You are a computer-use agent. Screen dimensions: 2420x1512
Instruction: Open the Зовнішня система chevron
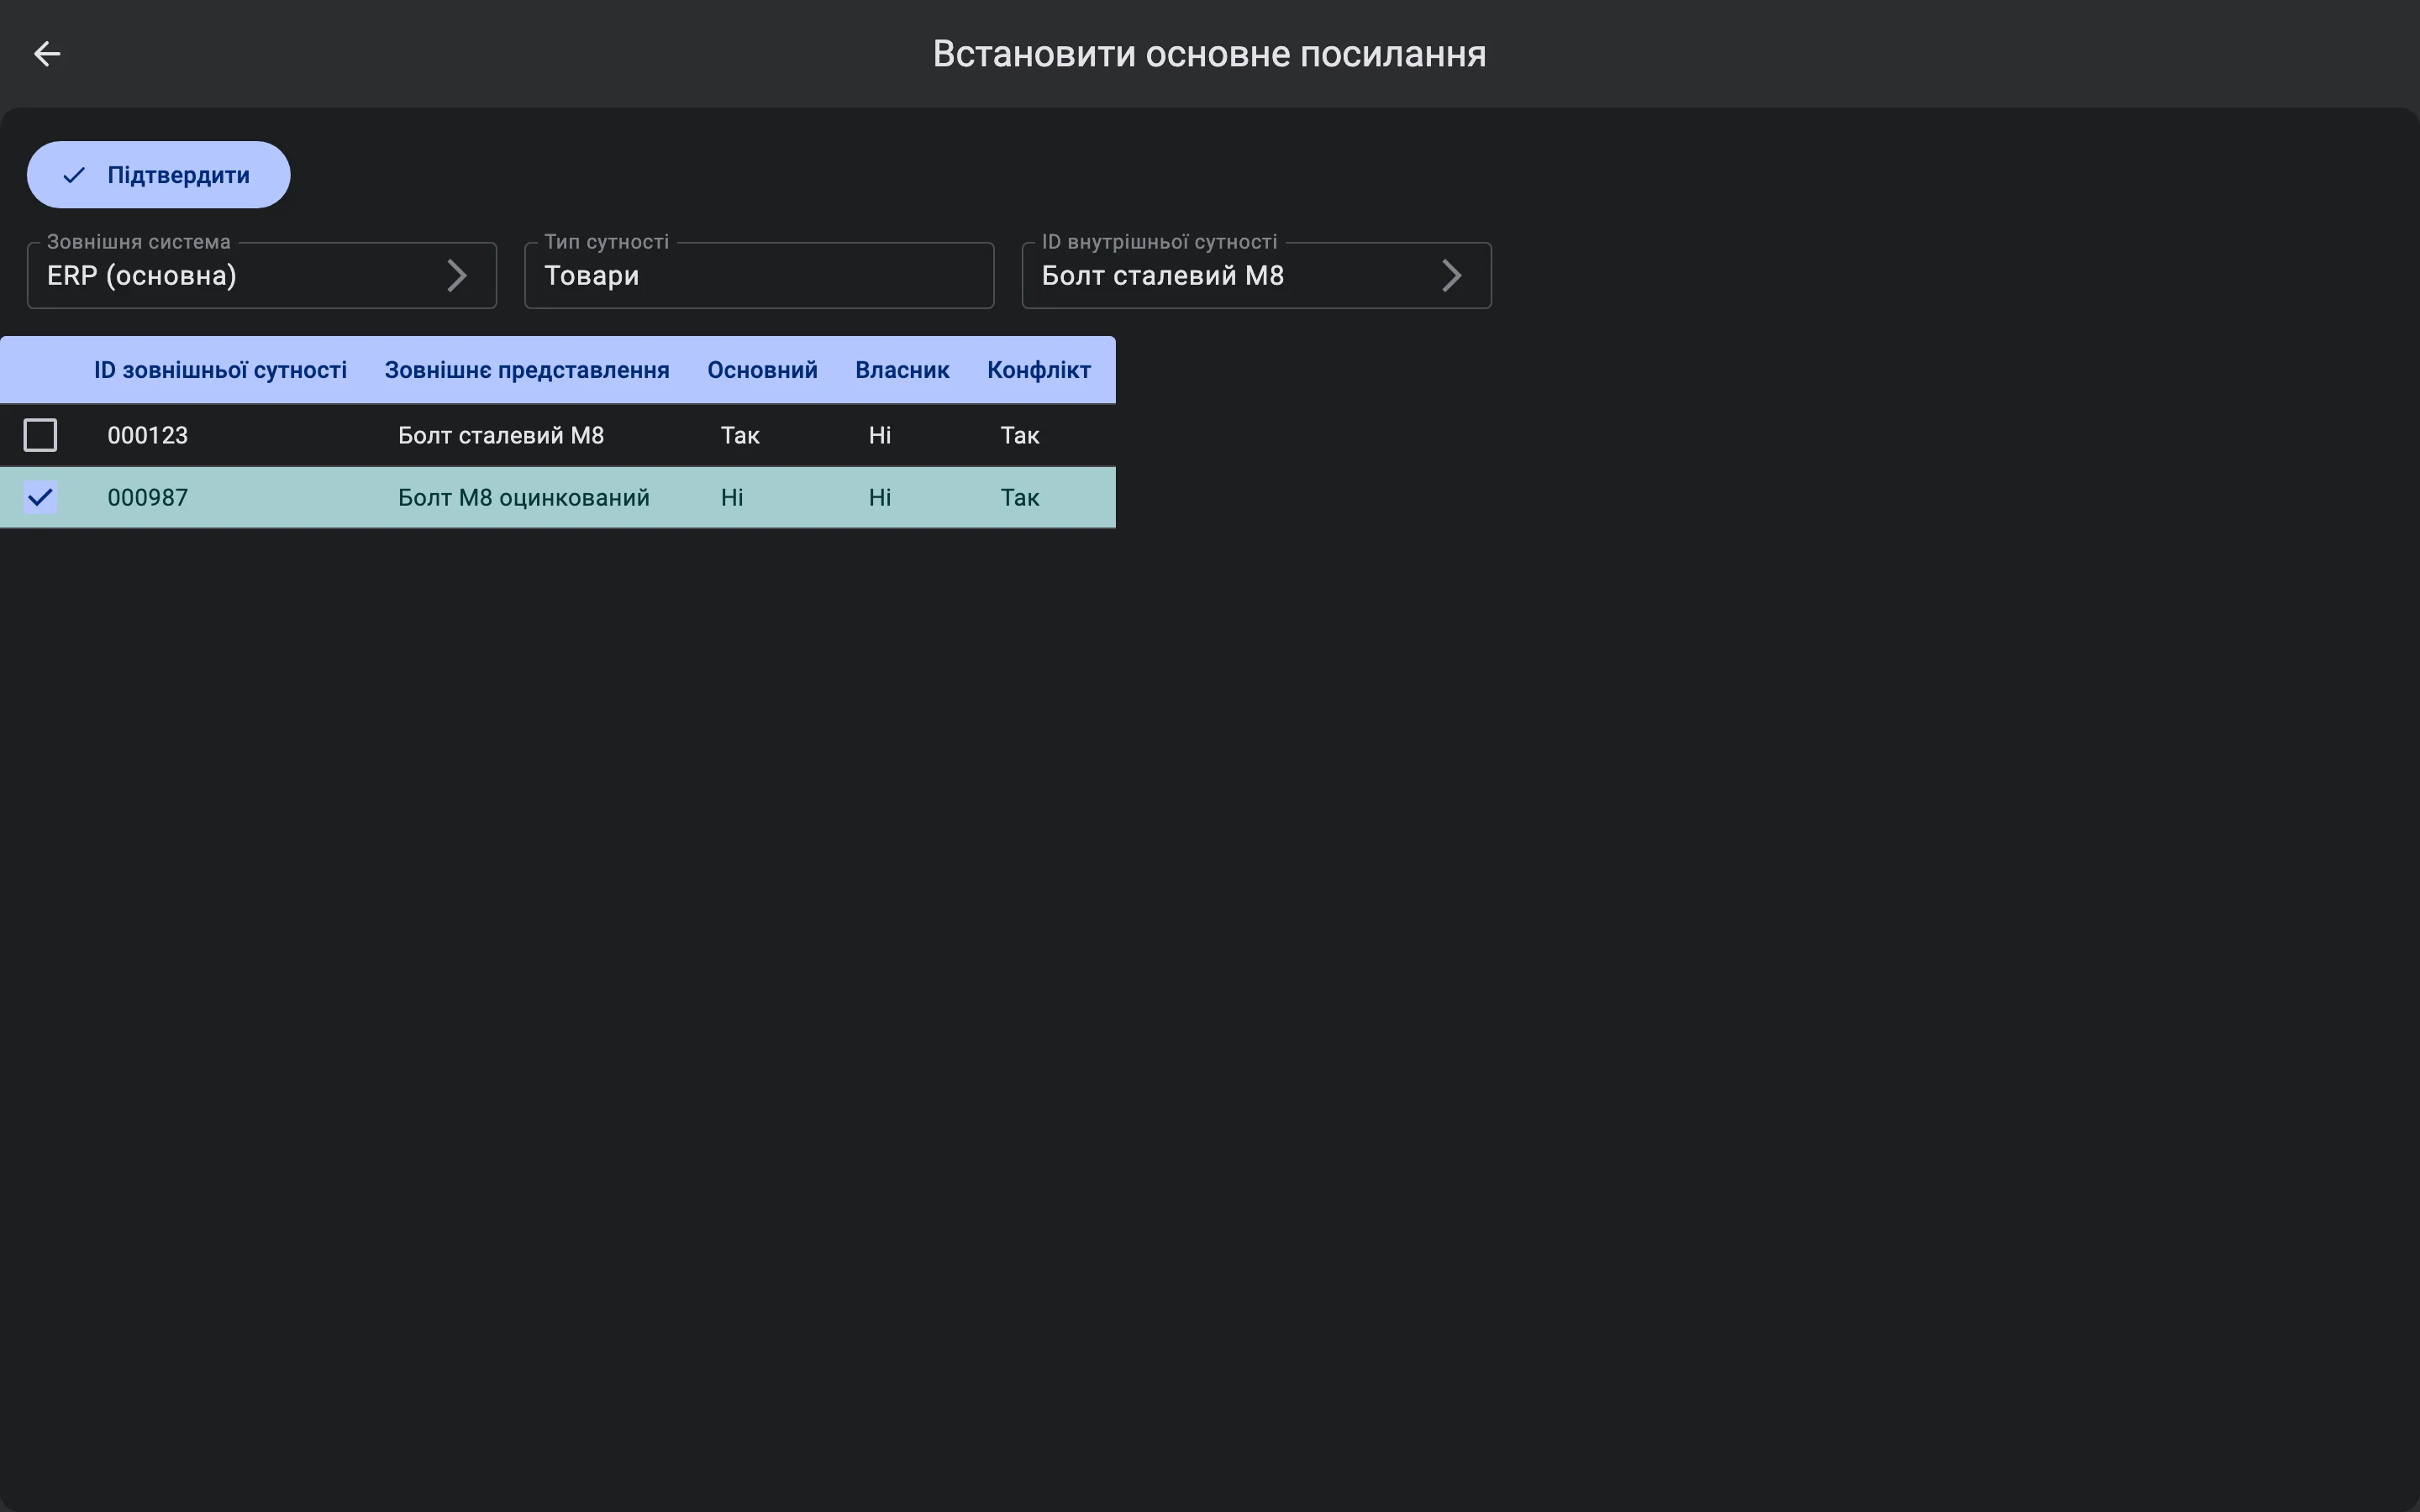457,276
